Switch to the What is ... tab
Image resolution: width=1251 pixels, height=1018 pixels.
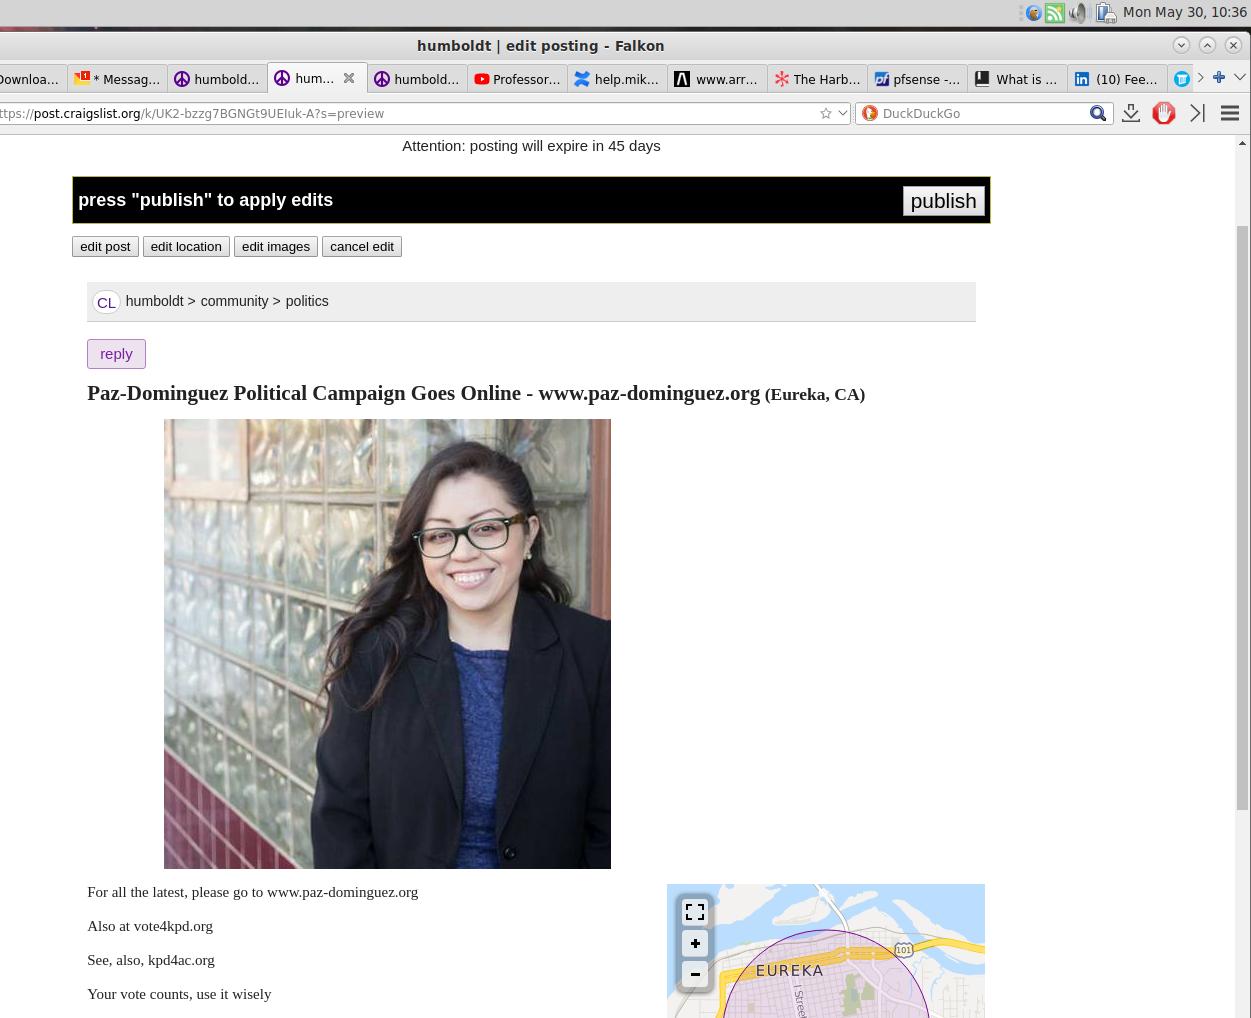1017,79
